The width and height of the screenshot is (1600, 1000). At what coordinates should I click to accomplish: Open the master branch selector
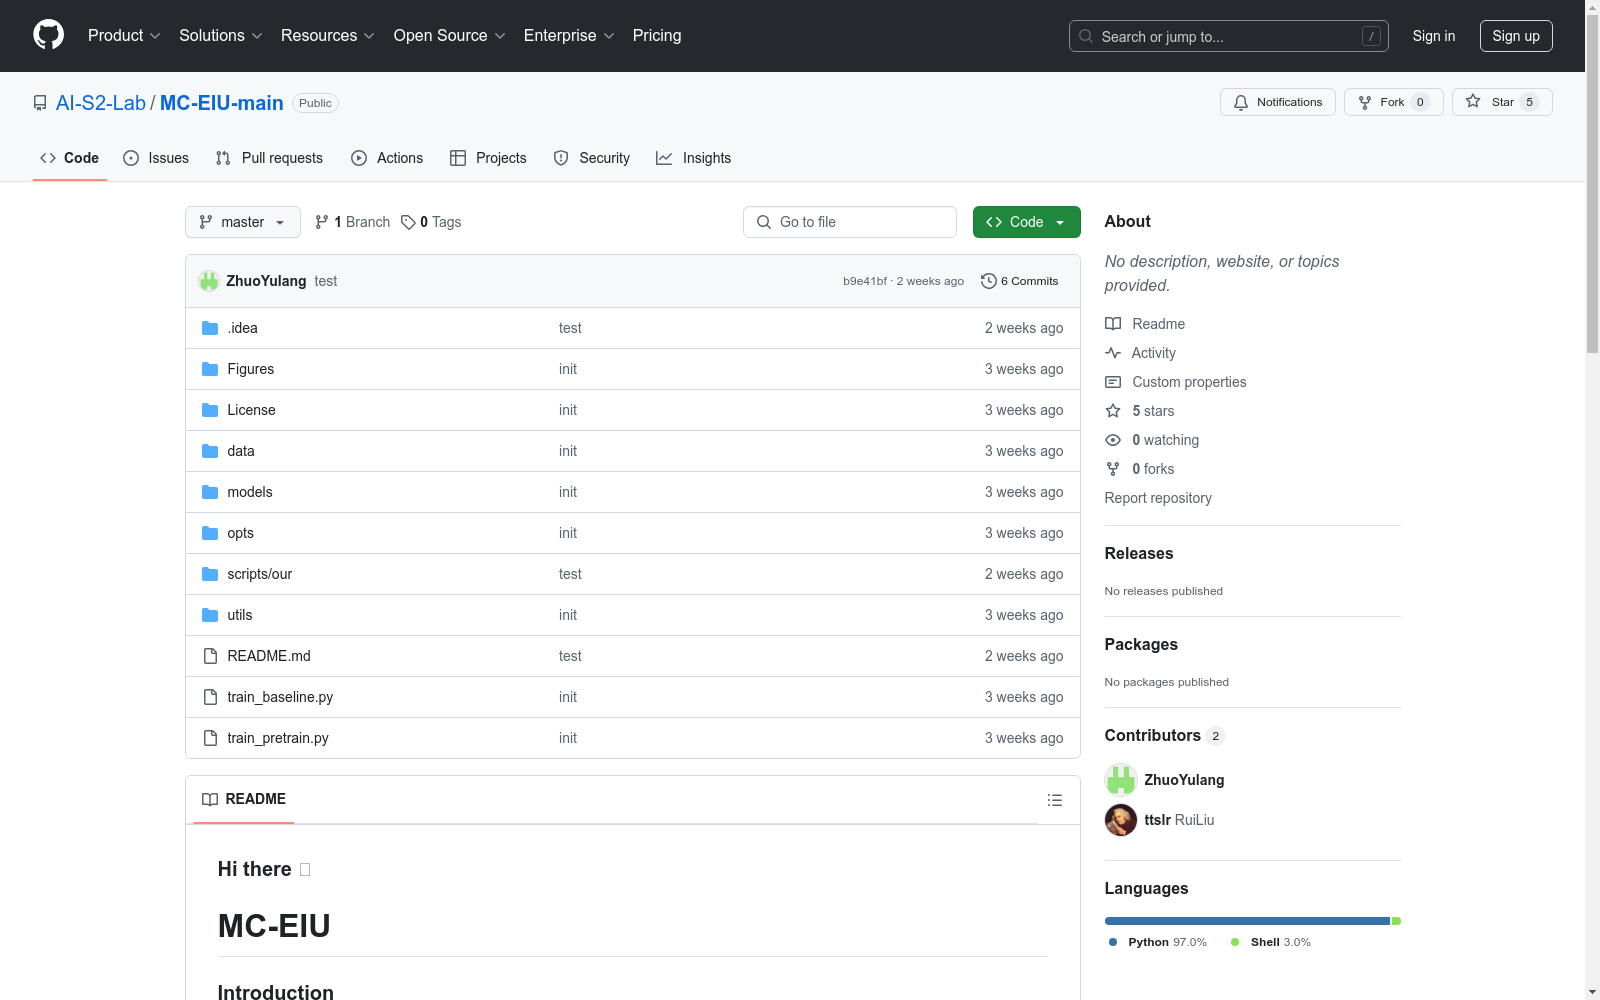click(x=243, y=222)
